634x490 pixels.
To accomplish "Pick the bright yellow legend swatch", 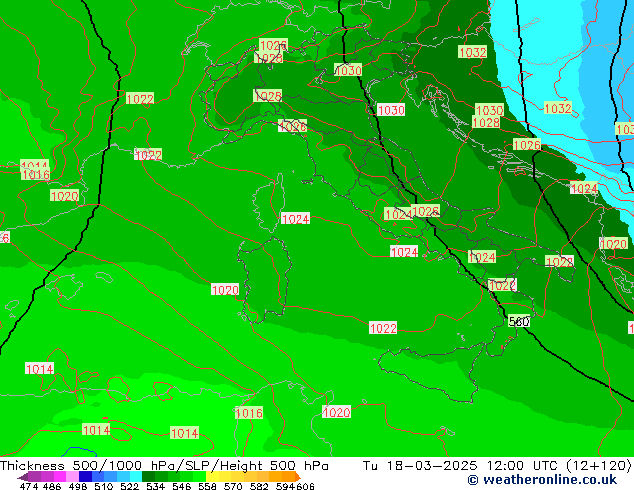I will (212, 477).
